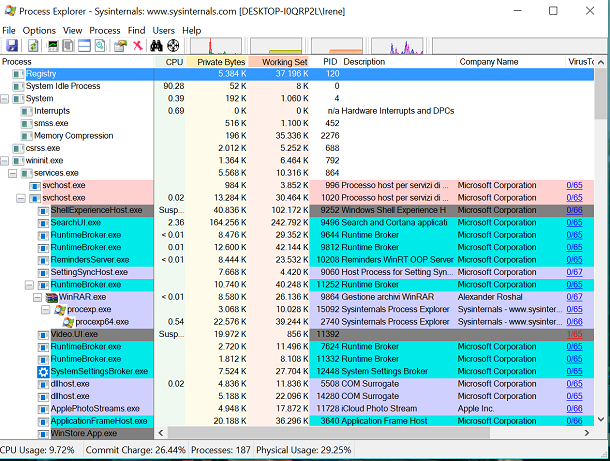Collapse the System tree node
610x461 pixels.
click(x=4, y=99)
